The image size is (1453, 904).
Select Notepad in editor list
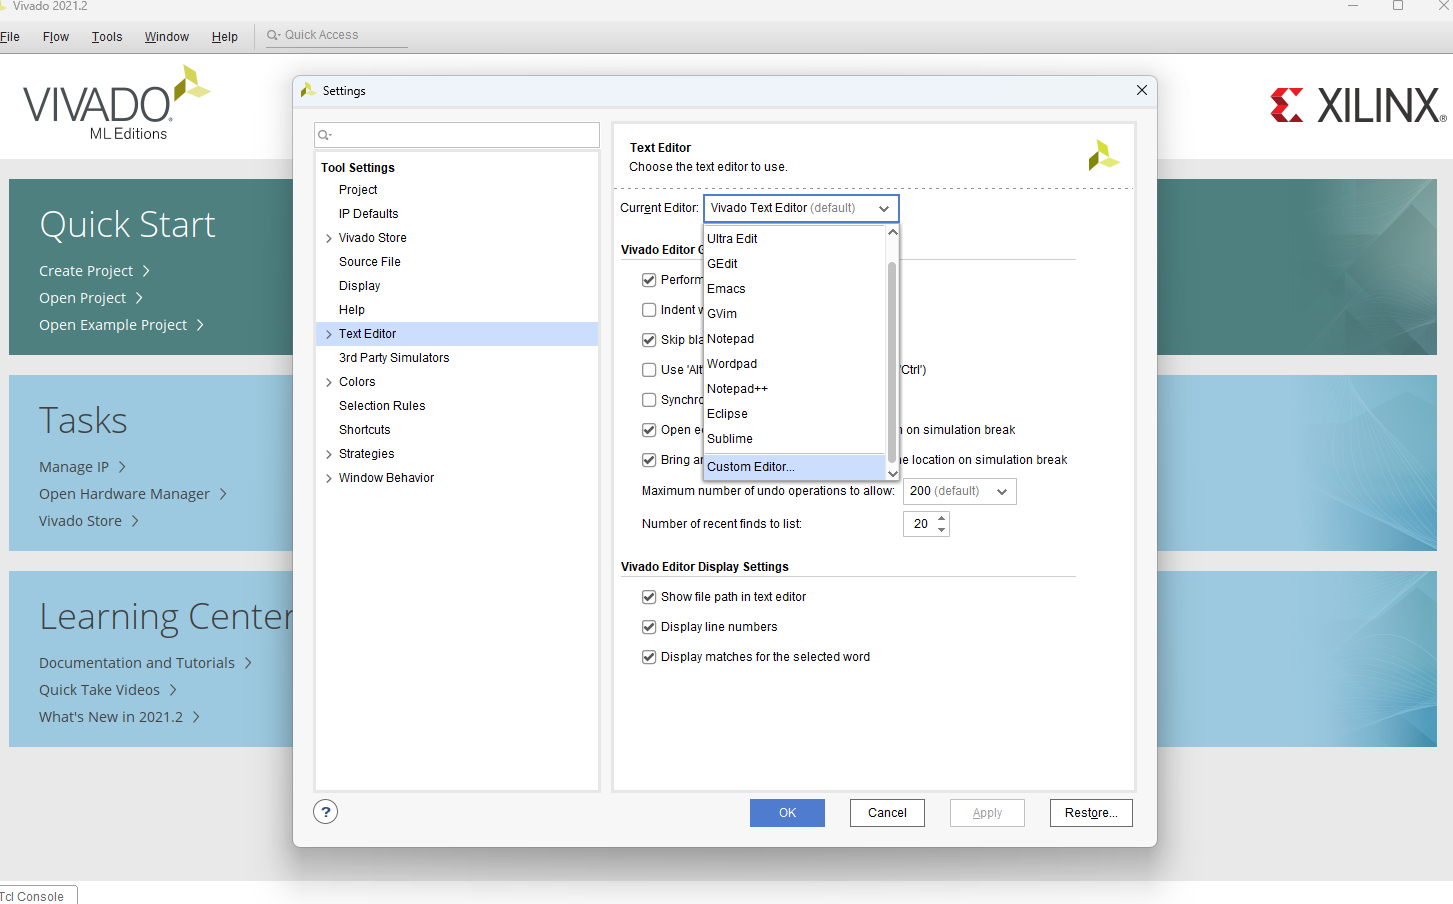(x=795, y=339)
